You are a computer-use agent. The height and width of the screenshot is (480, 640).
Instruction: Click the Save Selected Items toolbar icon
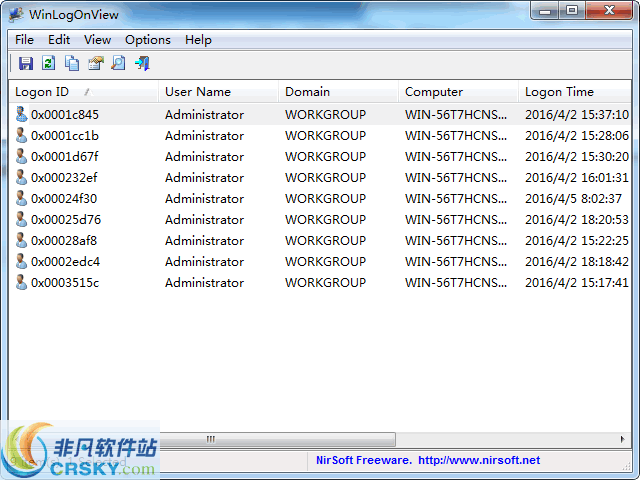[x=26, y=64]
